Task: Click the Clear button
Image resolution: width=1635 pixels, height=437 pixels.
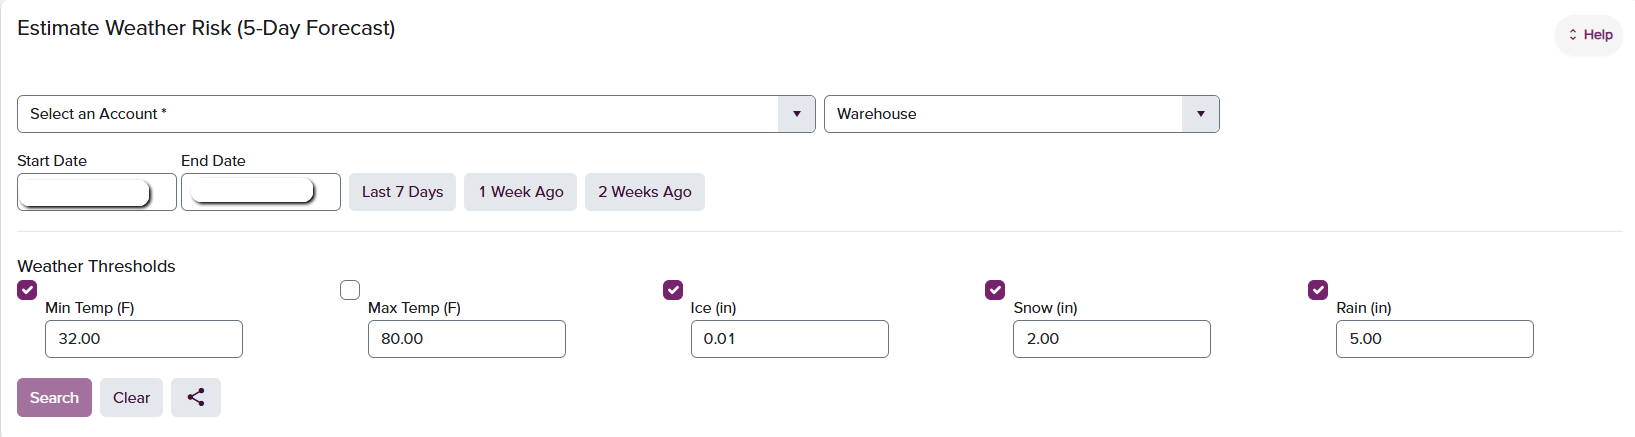Action: tap(131, 397)
